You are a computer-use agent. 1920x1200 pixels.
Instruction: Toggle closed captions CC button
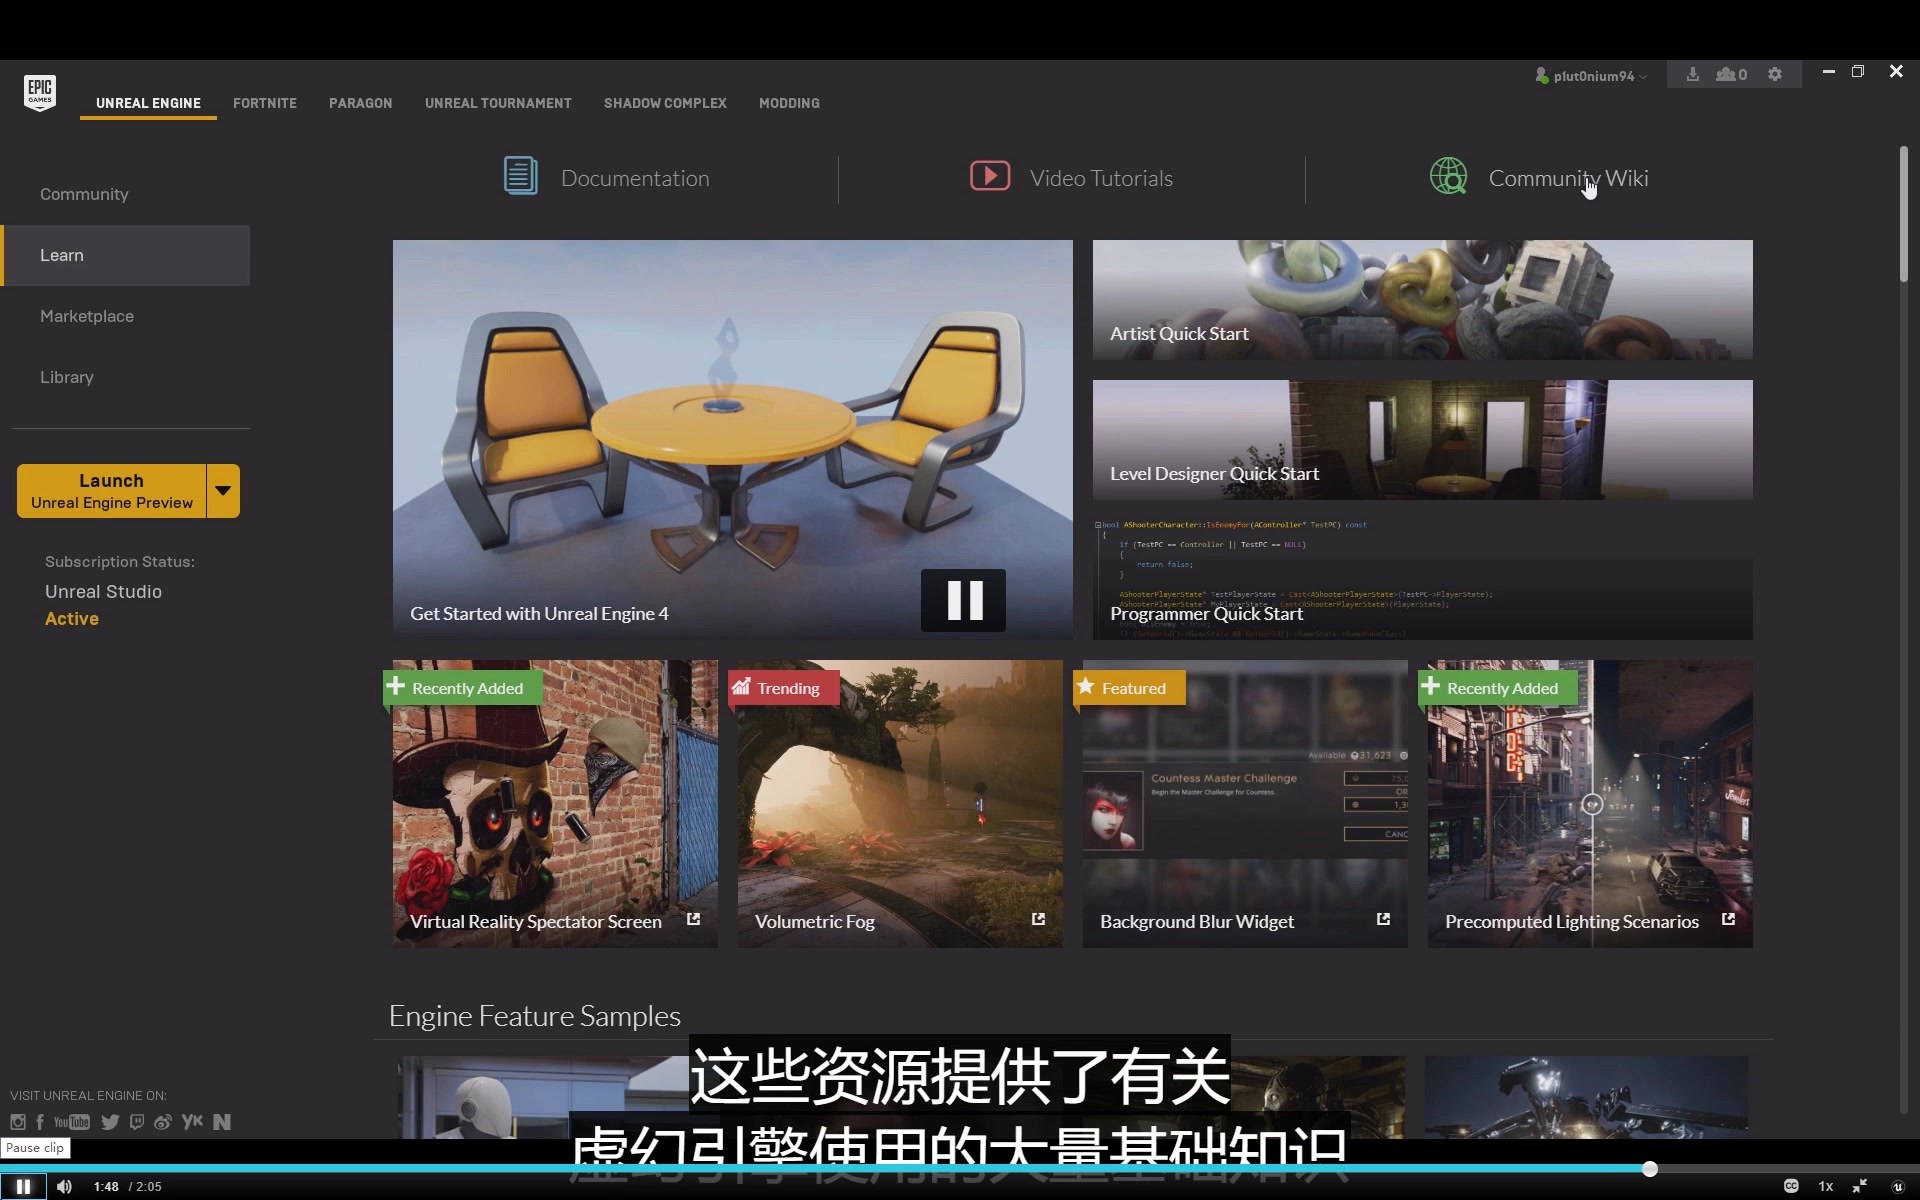pos(1791,1186)
